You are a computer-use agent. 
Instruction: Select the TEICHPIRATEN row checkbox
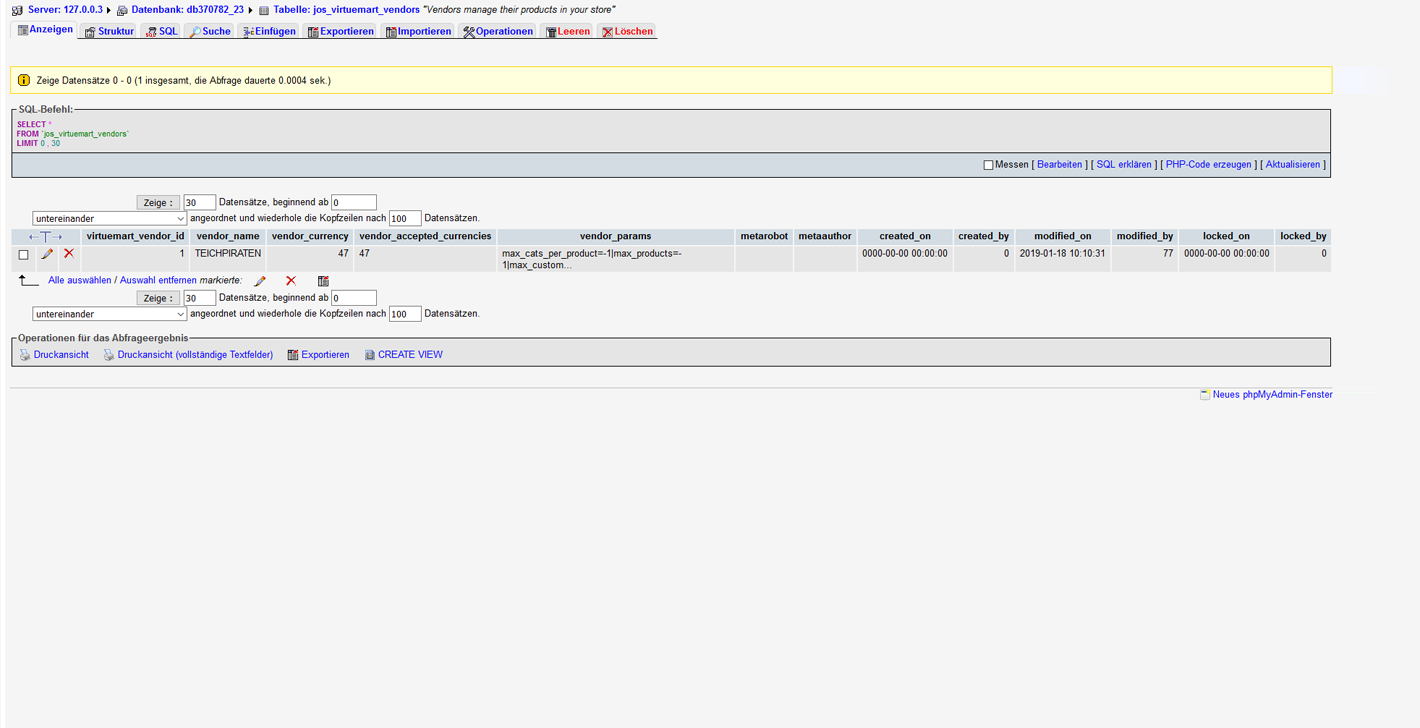[x=24, y=255]
